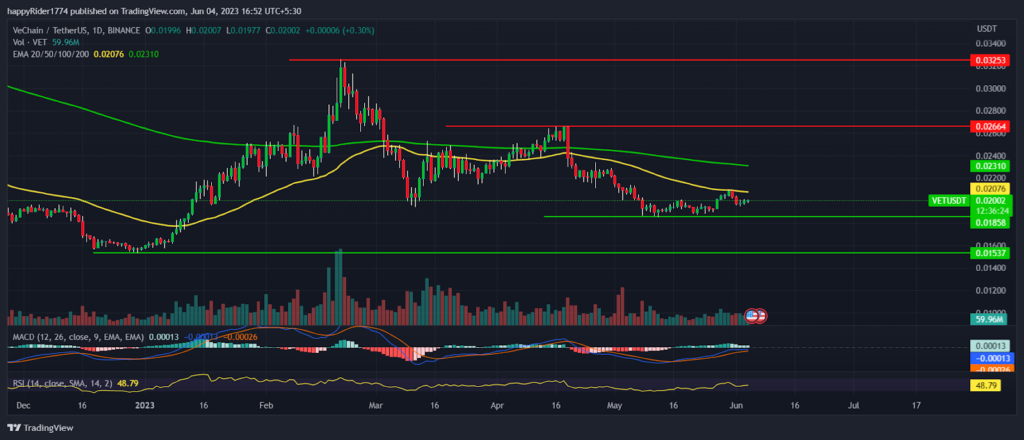Click the O0.01996 open value in legend
The width and height of the screenshot is (1024, 440).
pos(165,31)
